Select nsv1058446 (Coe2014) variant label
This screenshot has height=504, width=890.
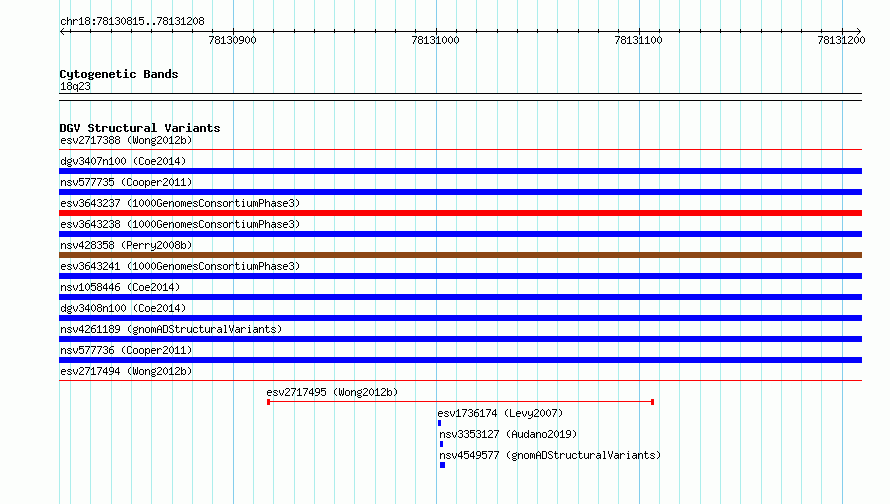point(120,287)
